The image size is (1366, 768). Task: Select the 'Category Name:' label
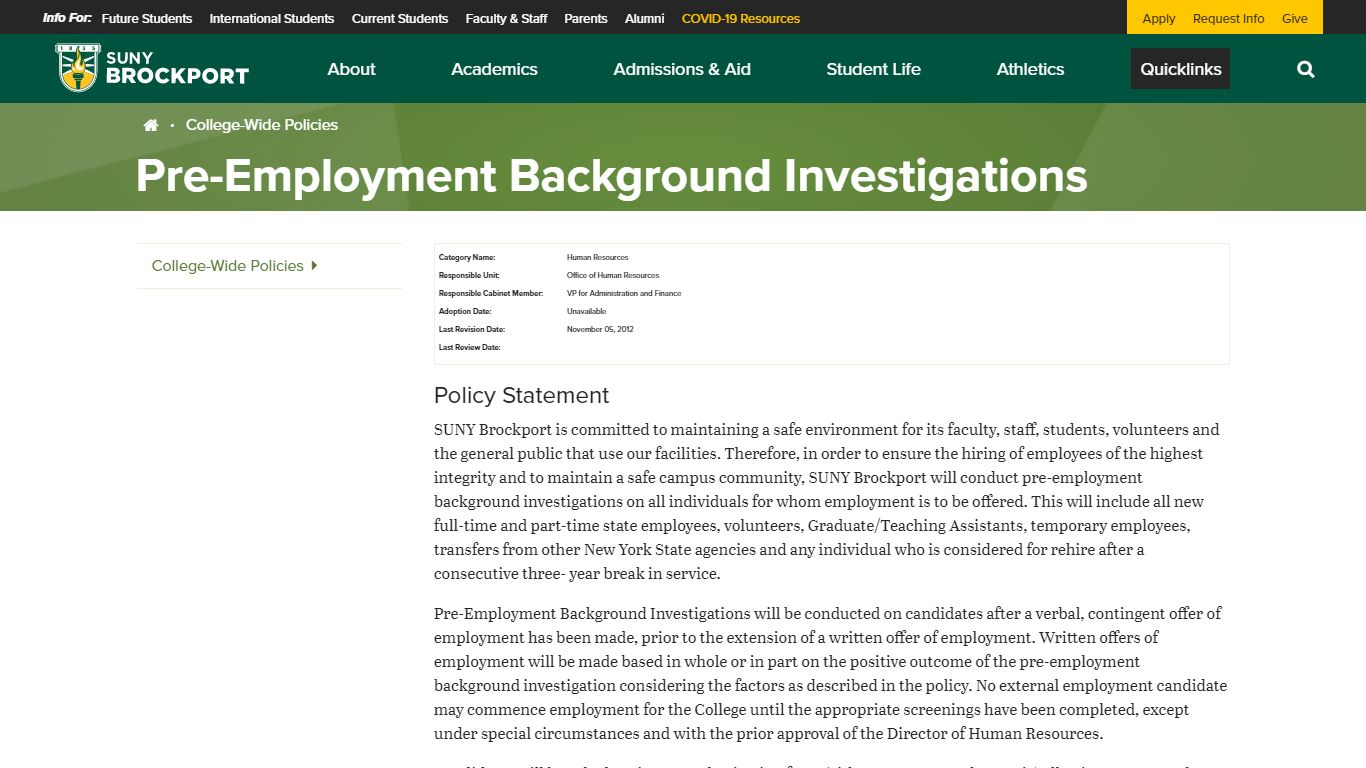[467, 257]
